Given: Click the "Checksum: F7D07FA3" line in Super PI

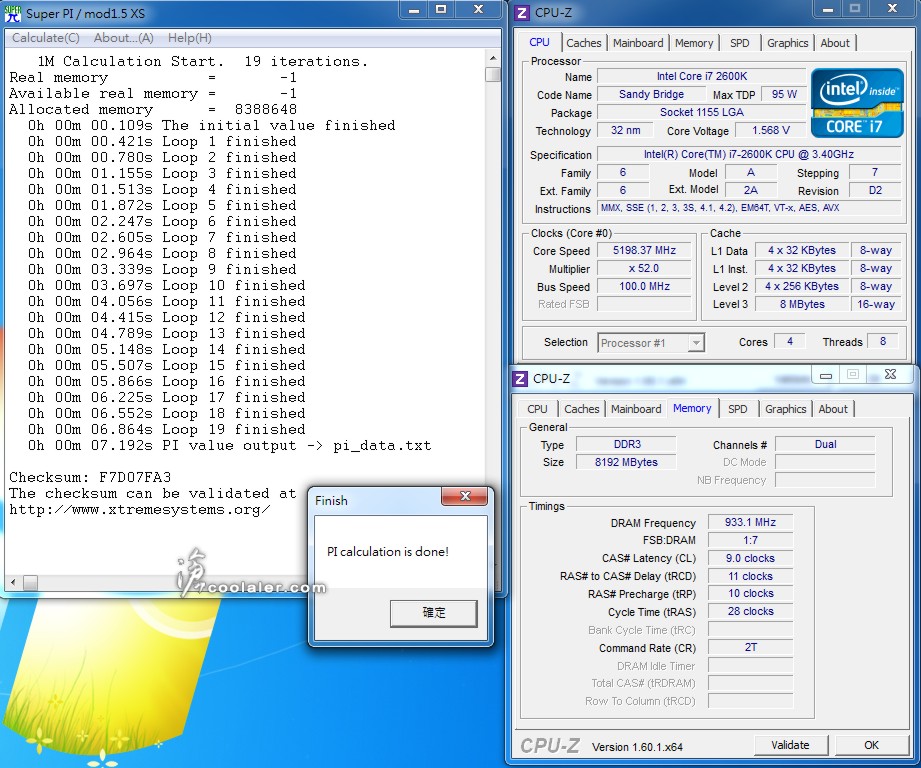Looking at the screenshot, I should pos(90,477).
